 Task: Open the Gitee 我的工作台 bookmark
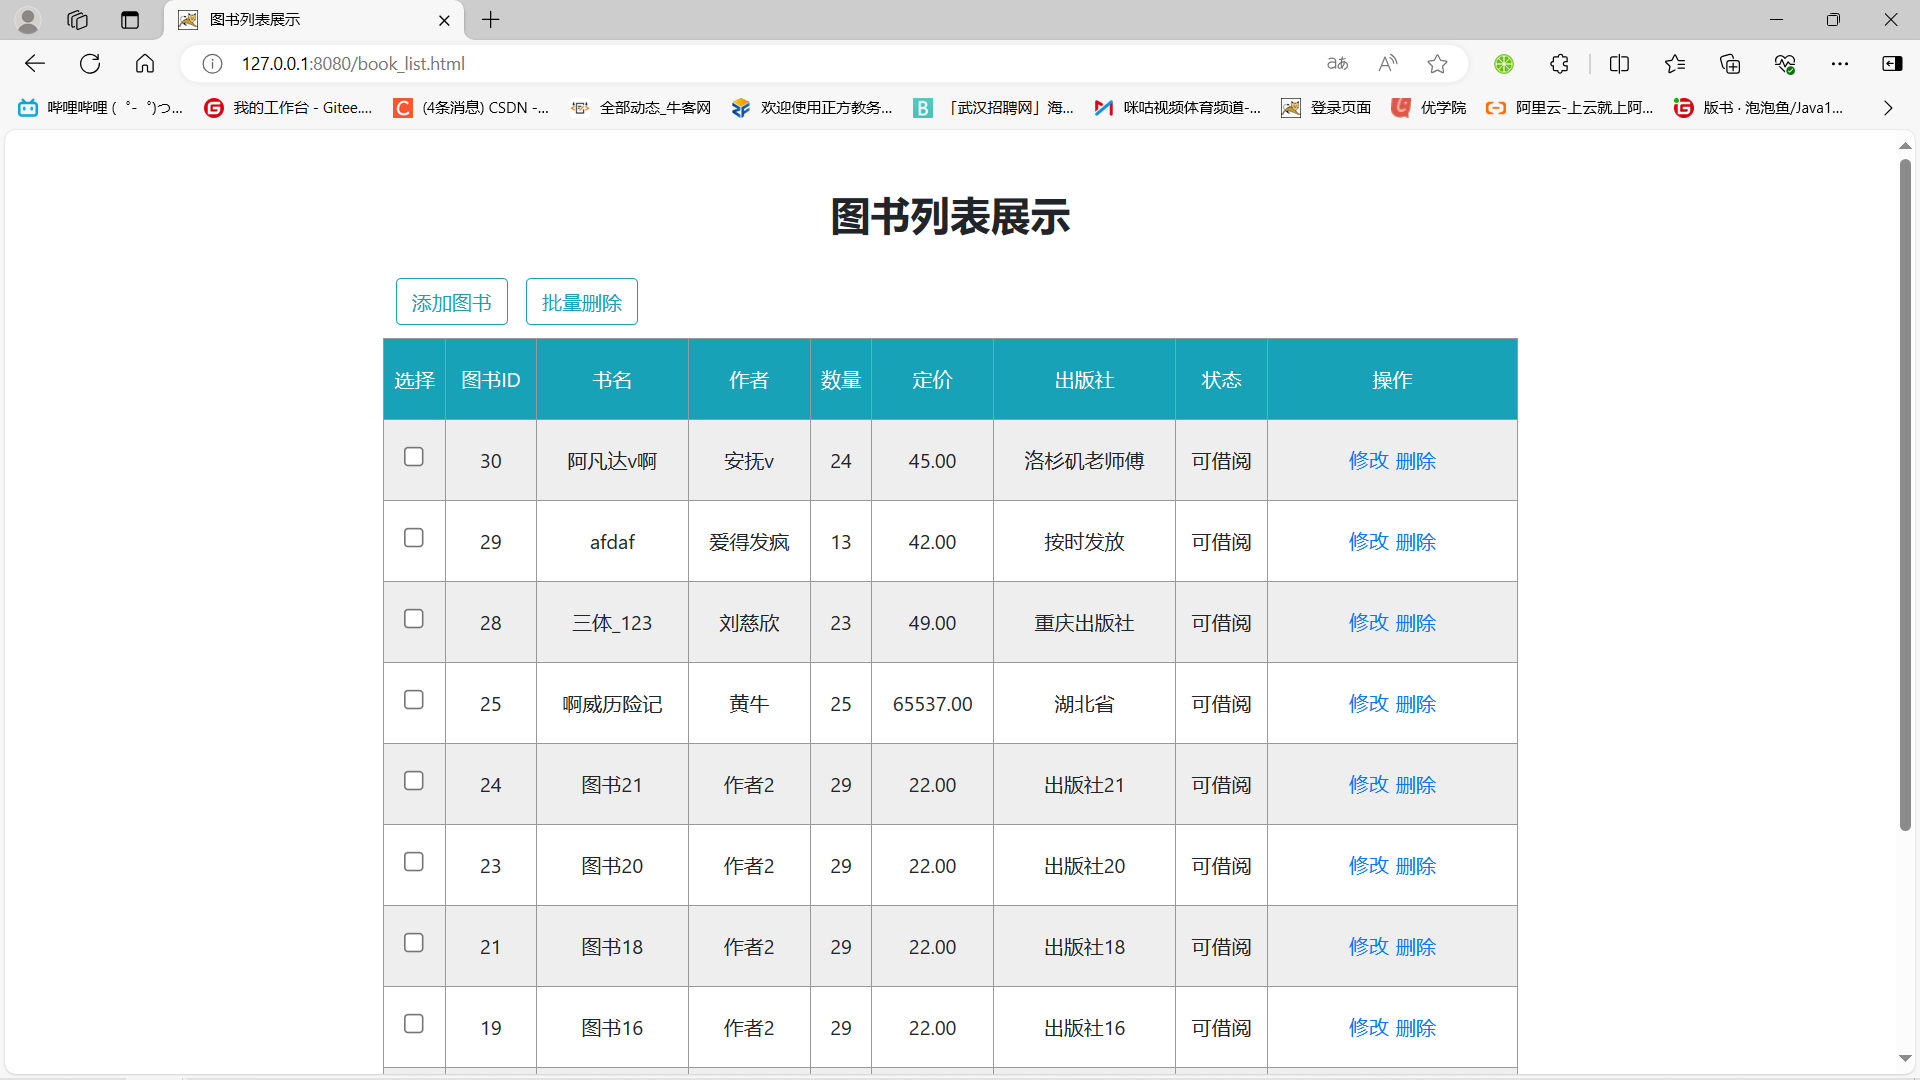click(x=288, y=108)
